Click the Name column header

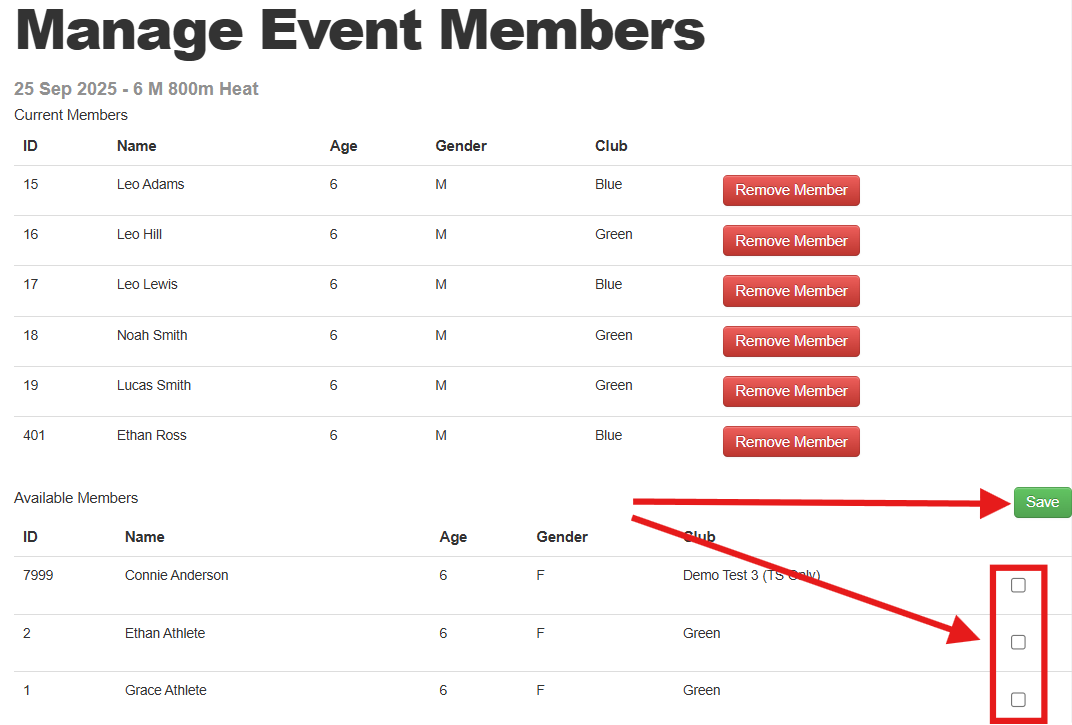tap(137, 146)
